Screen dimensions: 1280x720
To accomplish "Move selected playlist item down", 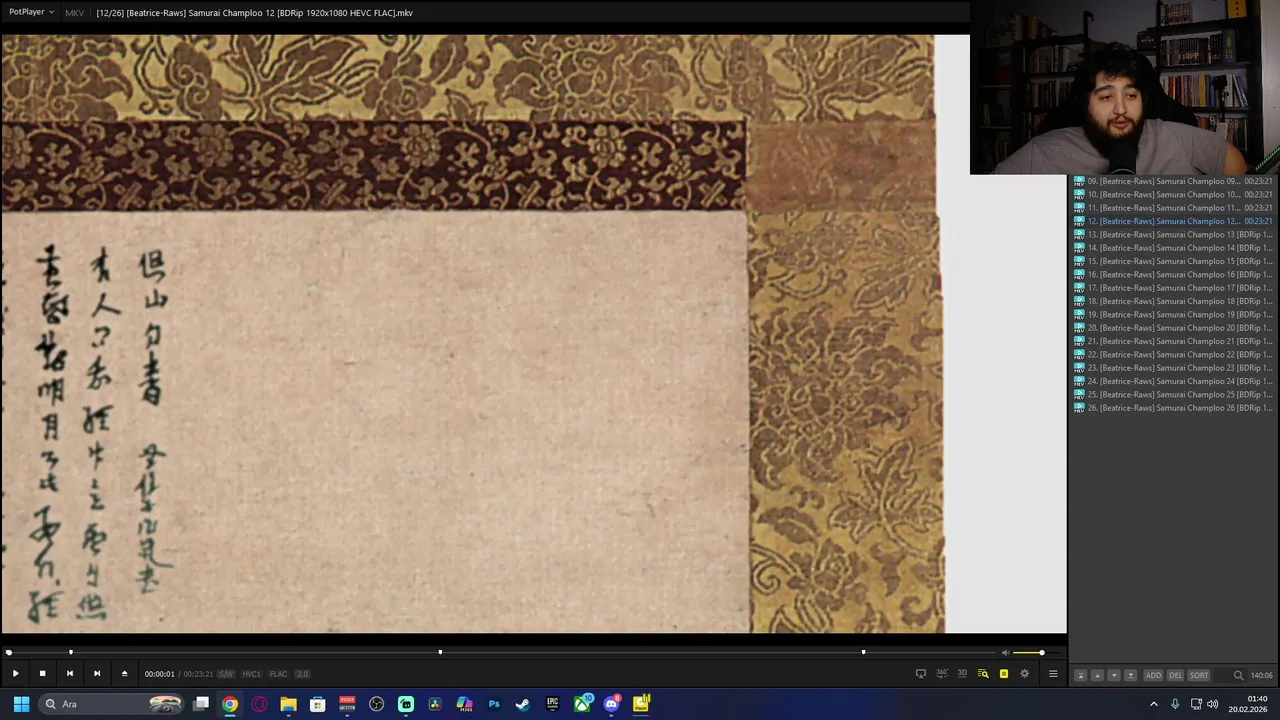I will pyautogui.click(x=1114, y=675).
